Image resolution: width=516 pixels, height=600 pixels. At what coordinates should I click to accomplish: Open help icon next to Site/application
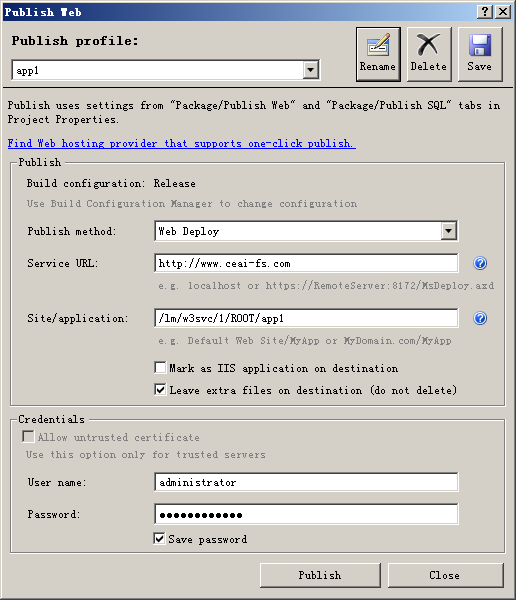(x=480, y=318)
